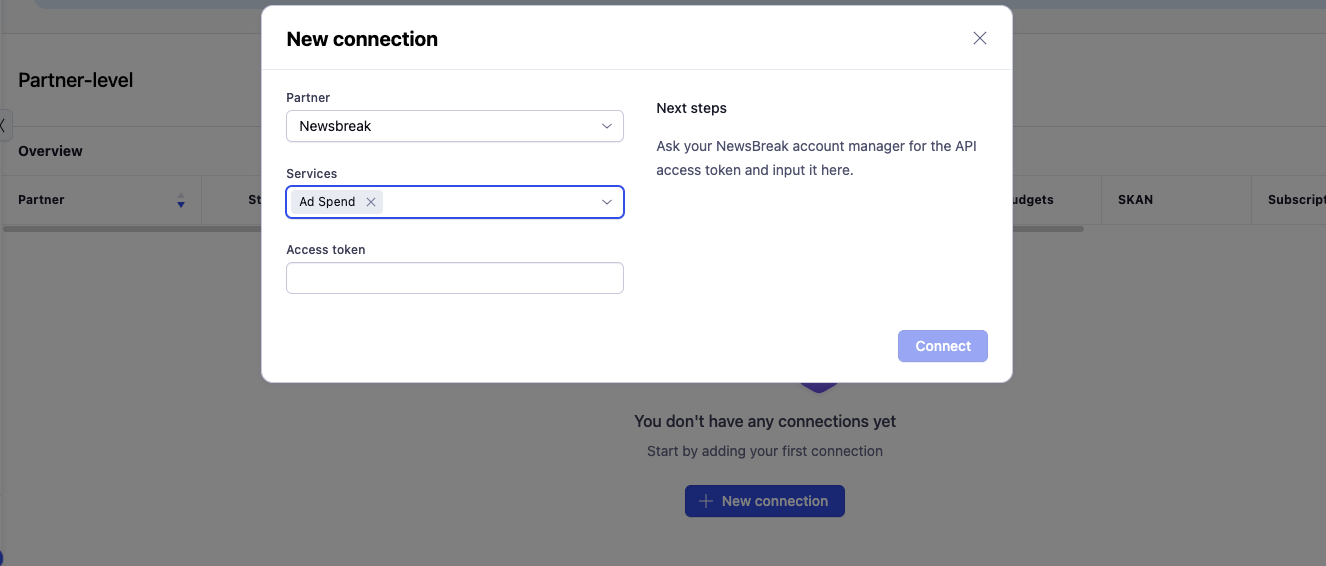Close the New connection dialog

click(979, 38)
